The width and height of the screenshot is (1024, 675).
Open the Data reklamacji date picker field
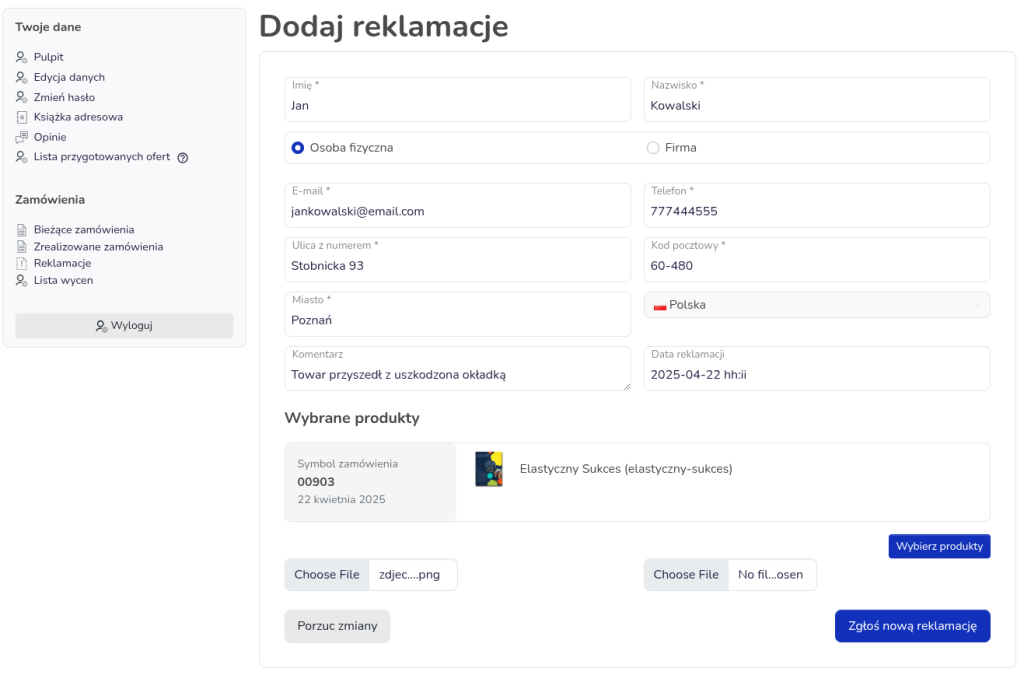click(816, 375)
